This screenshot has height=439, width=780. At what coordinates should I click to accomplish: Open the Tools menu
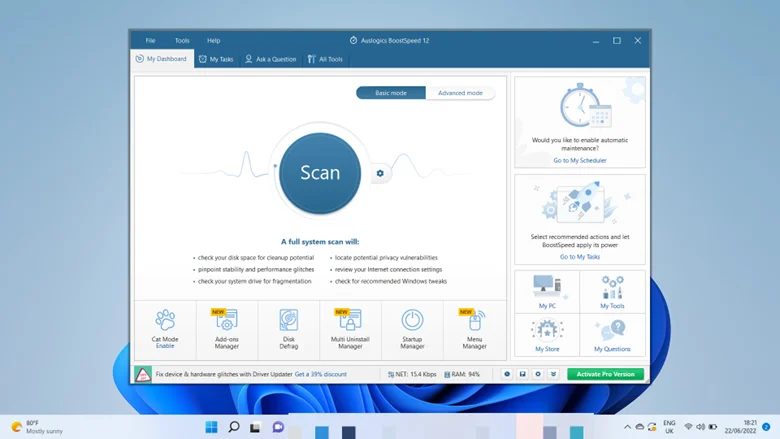tap(182, 41)
